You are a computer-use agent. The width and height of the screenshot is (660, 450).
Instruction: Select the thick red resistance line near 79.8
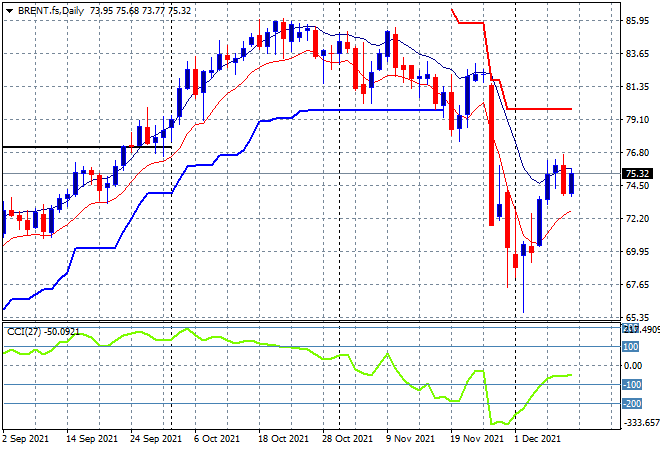click(x=539, y=109)
